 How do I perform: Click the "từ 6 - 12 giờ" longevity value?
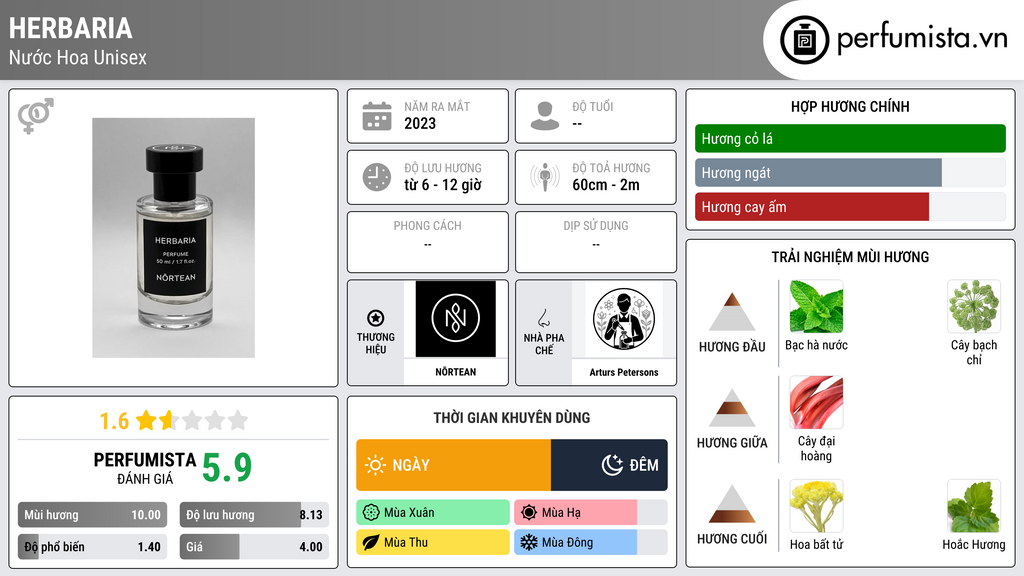(x=443, y=185)
